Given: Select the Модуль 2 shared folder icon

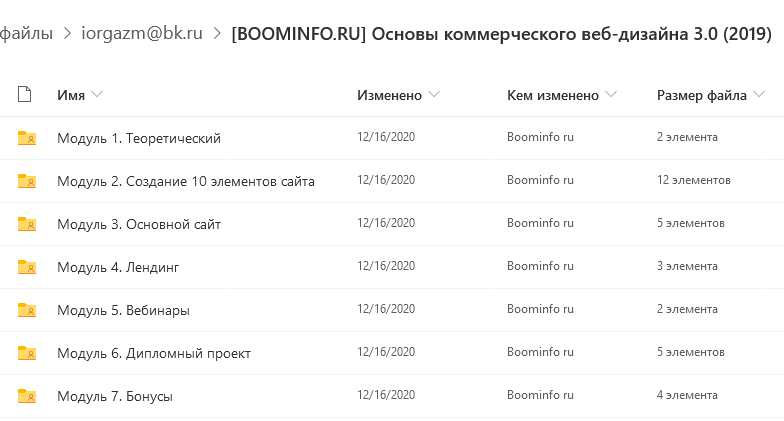Looking at the screenshot, I should 26,181.
